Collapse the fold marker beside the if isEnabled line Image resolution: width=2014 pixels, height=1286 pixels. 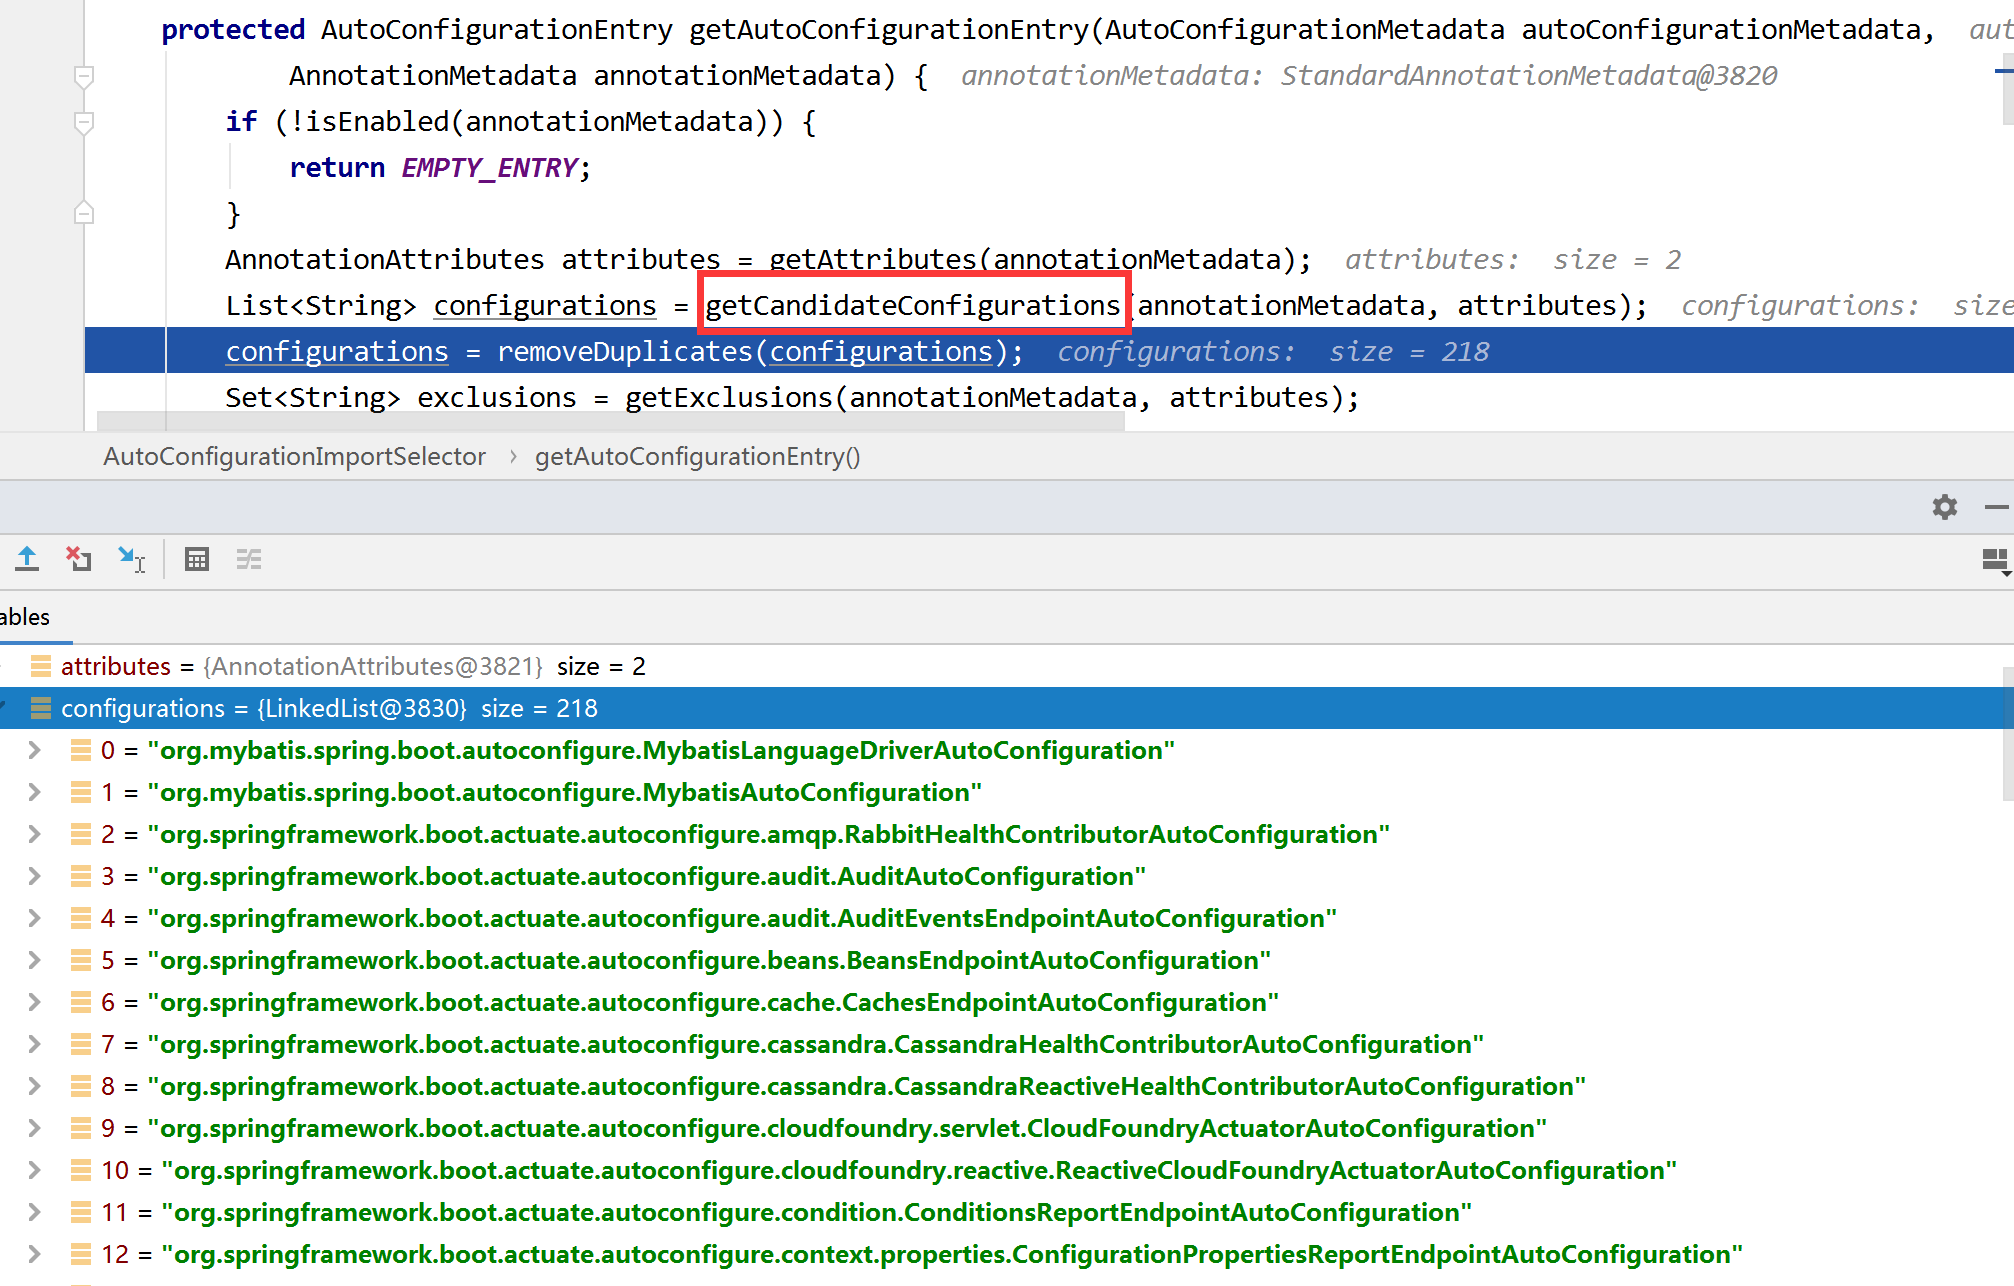84,122
